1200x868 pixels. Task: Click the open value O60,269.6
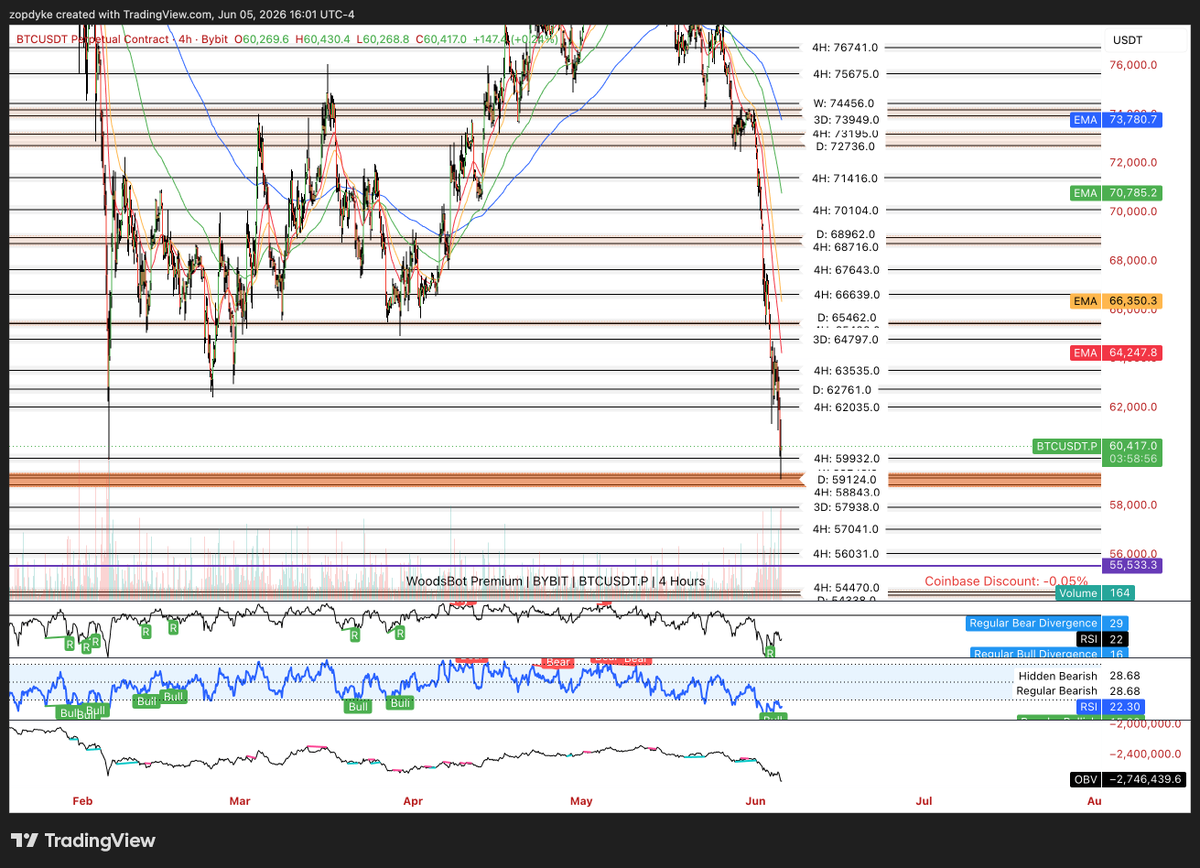pos(262,38)
